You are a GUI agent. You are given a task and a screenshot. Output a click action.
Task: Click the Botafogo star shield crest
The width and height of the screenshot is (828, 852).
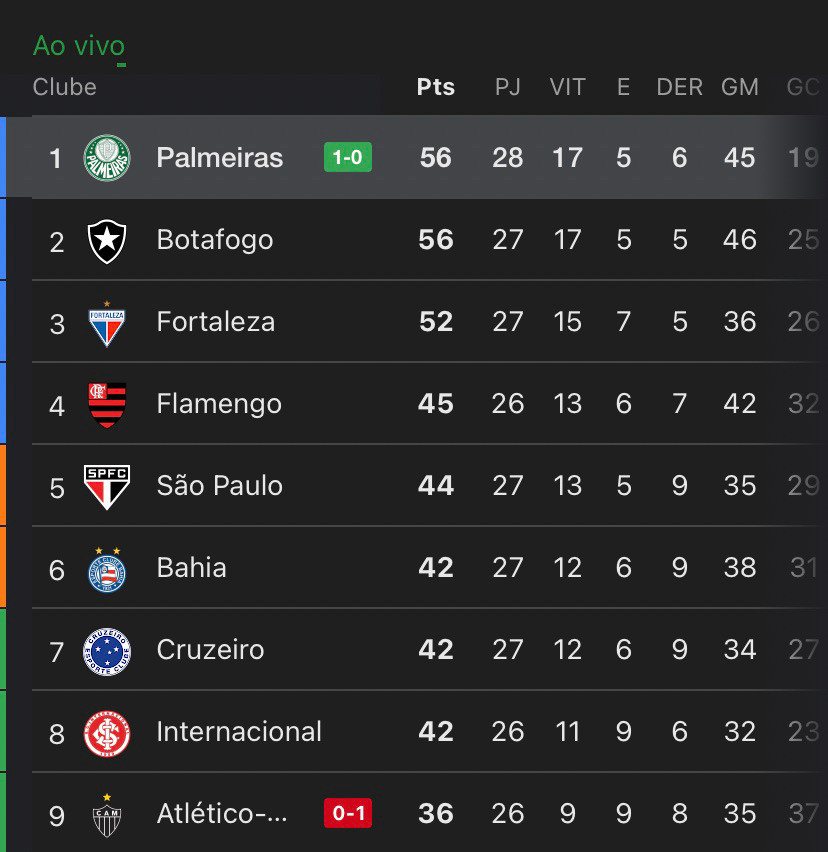[107, 241]
